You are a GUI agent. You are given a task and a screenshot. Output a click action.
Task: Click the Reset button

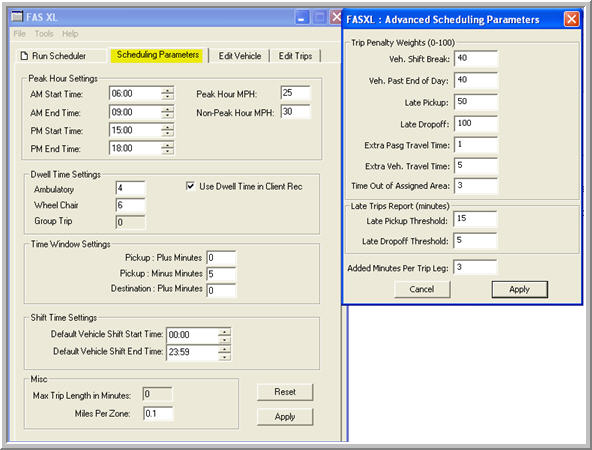(285, 392)
